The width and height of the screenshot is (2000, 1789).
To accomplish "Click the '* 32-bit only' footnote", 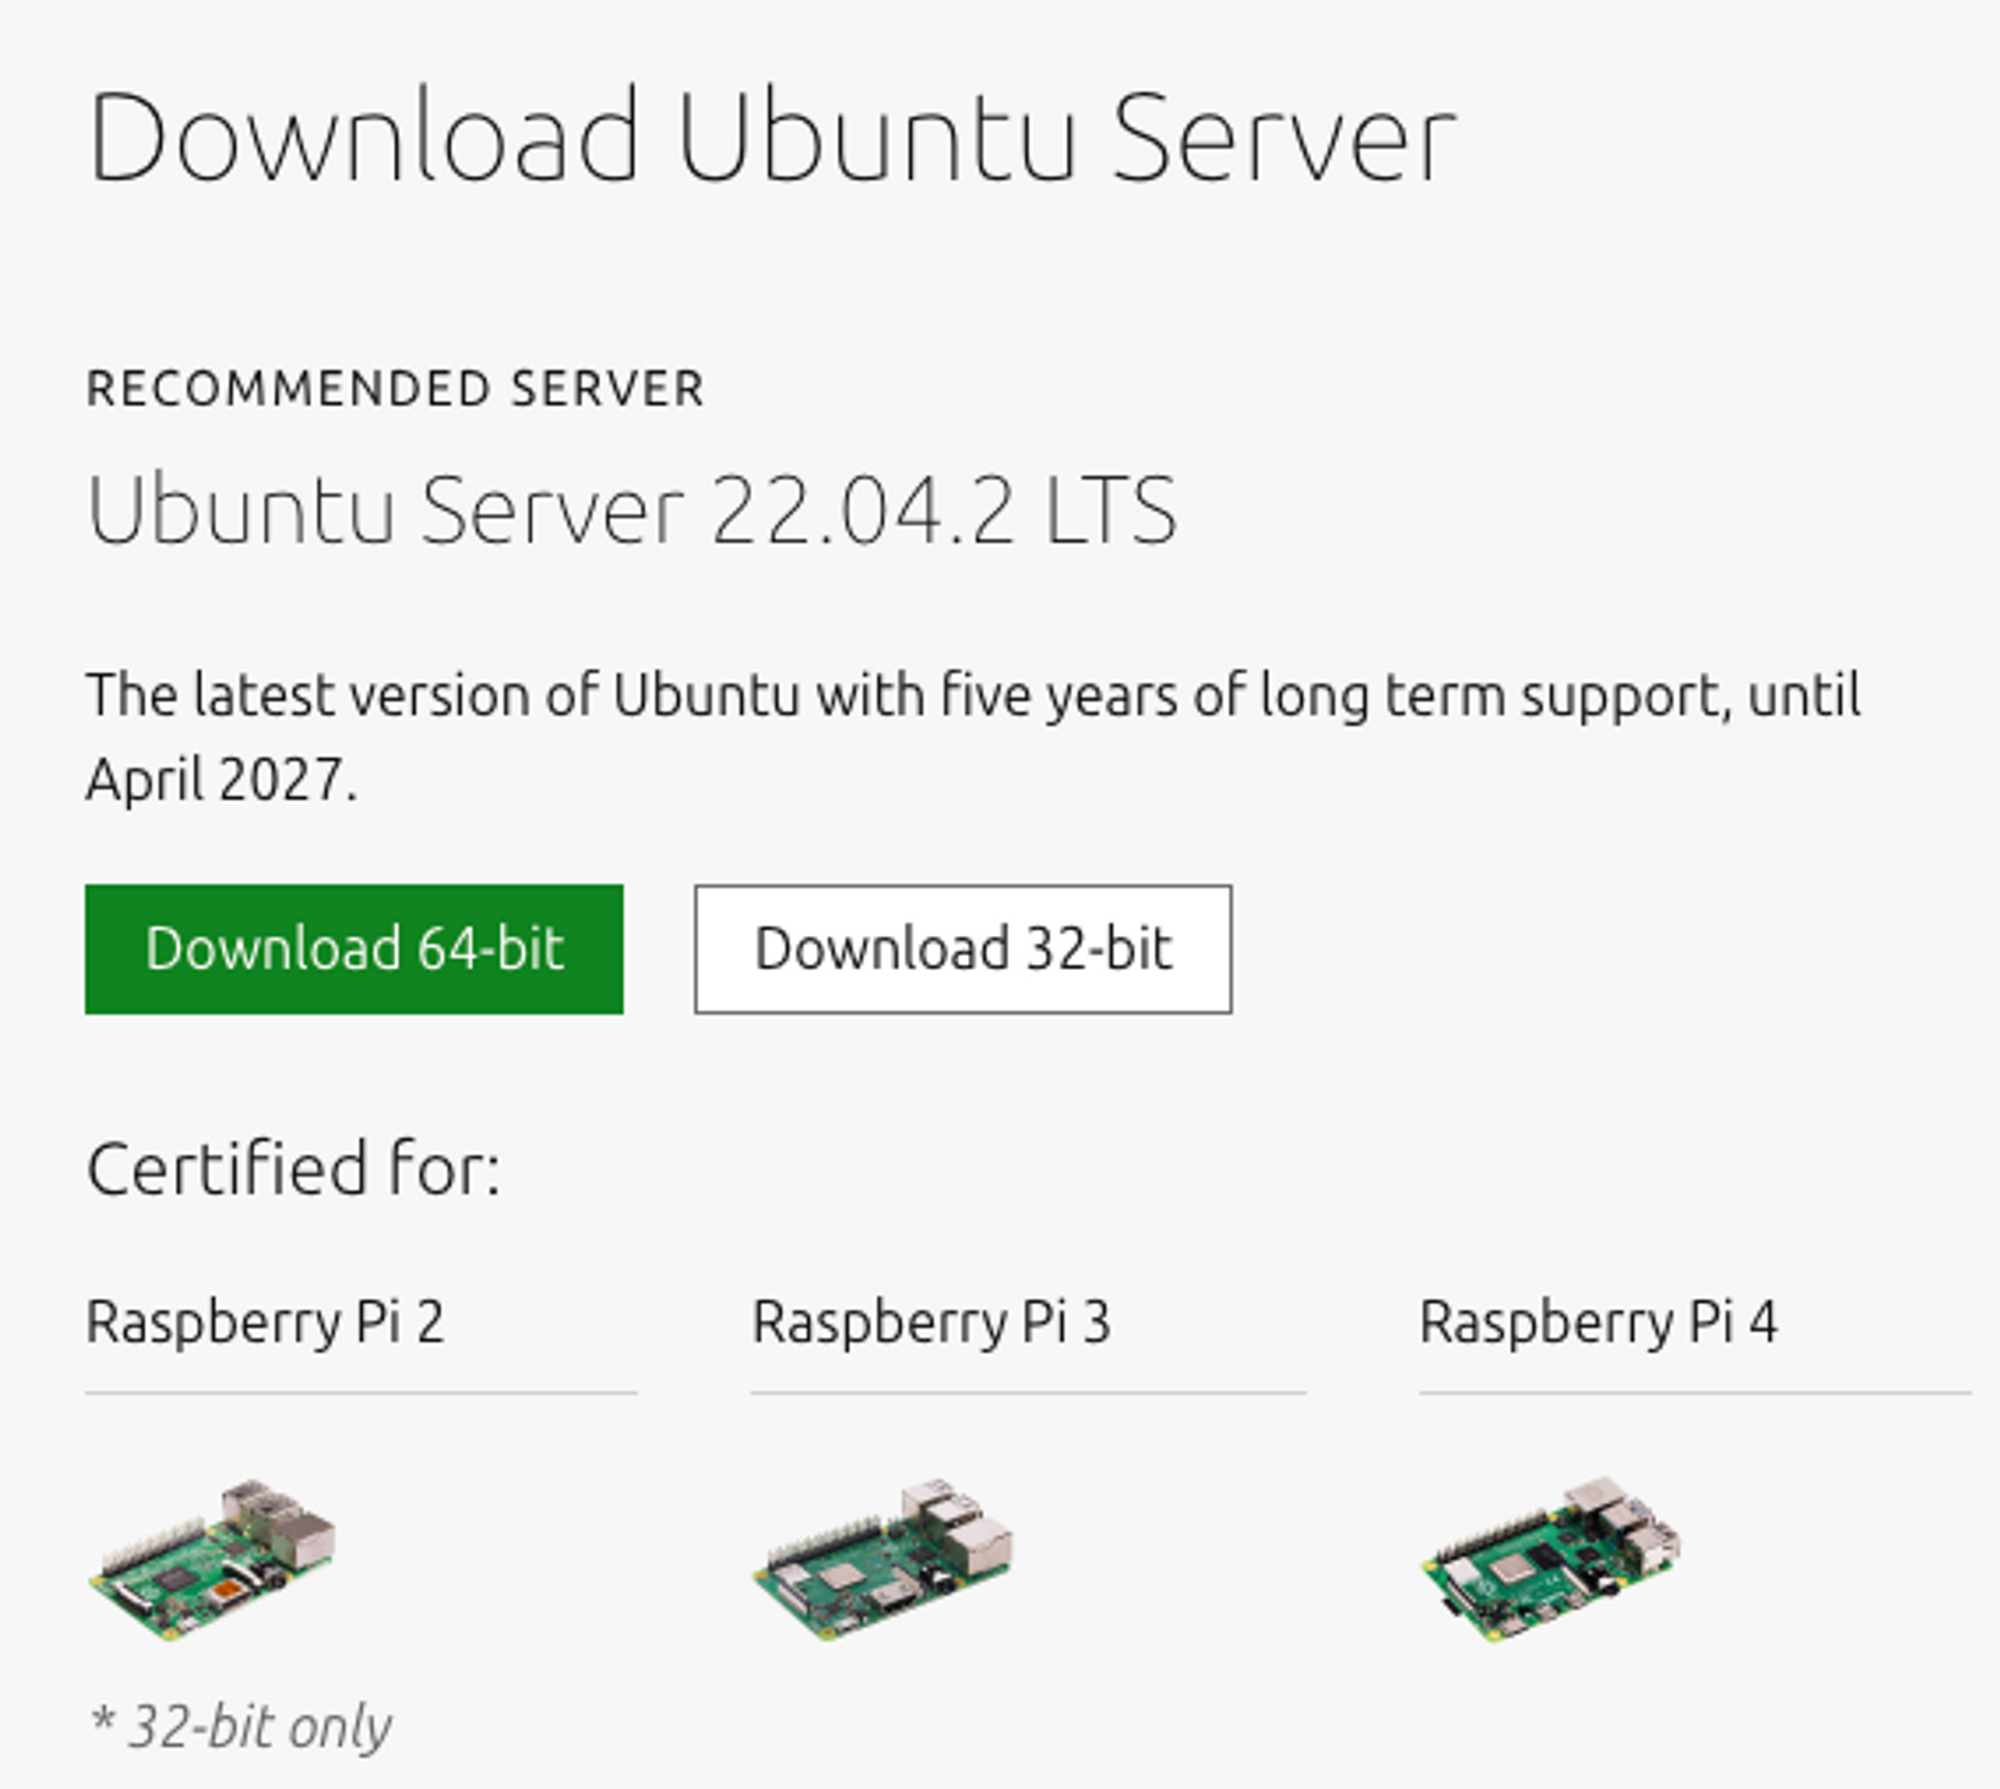I will coord(241,1726).
